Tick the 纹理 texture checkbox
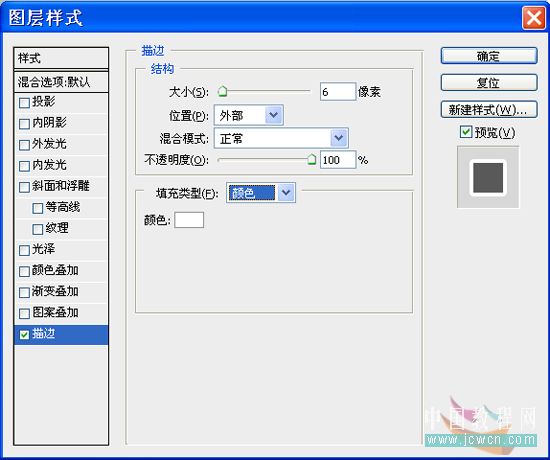Image resolution: width=550 pixels, height=460 pixels. pyautogui.click(x=38, y=229)
